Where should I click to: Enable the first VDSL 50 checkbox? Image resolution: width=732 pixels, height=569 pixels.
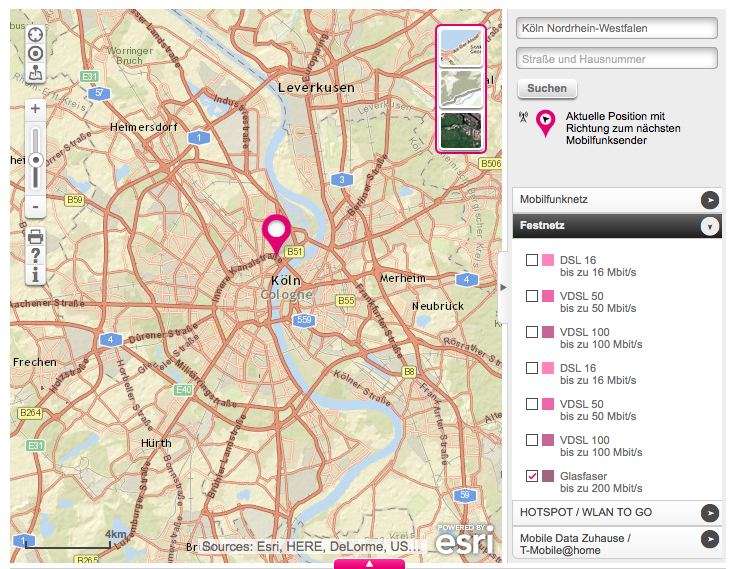click(x=532, y=296)
